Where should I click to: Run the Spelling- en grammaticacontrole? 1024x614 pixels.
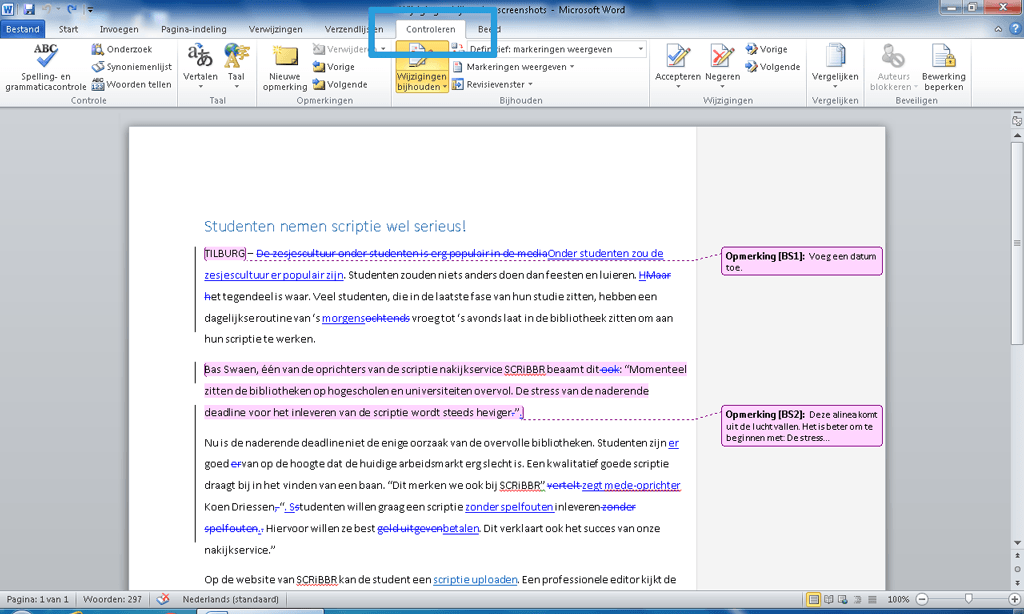tap(46, 67)
